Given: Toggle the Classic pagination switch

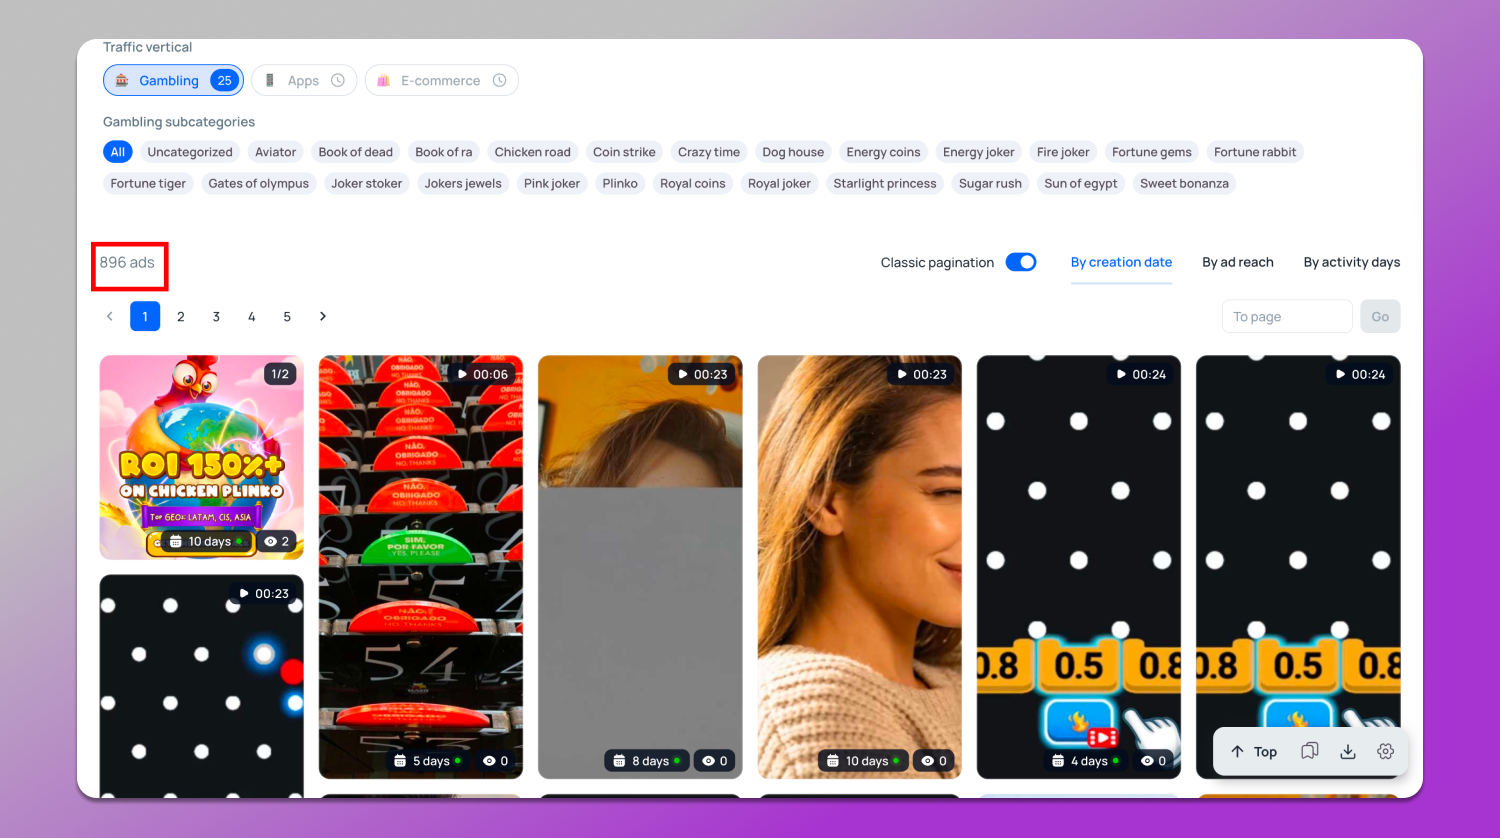Looking at the screenshot, I should 1020,262.
